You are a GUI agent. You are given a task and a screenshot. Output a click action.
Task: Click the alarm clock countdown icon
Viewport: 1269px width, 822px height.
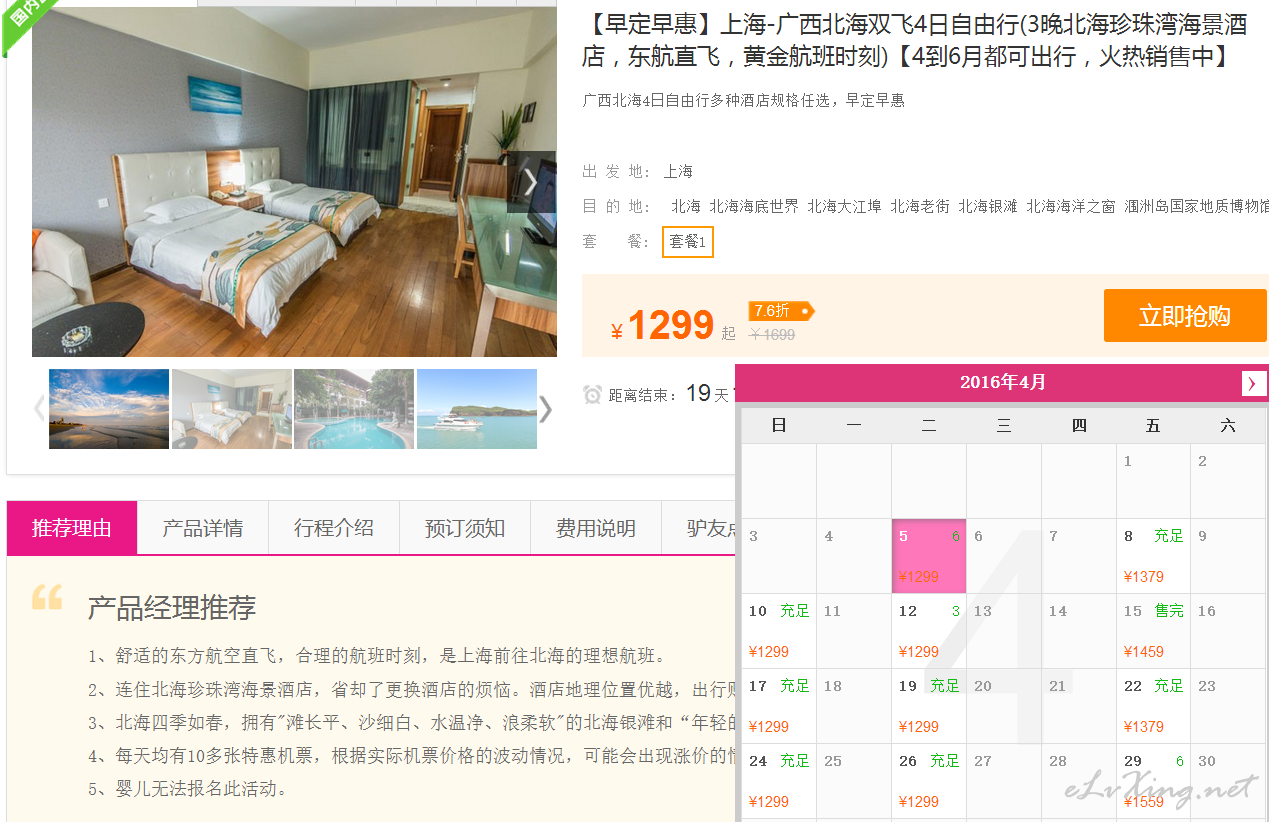[592, 395]
